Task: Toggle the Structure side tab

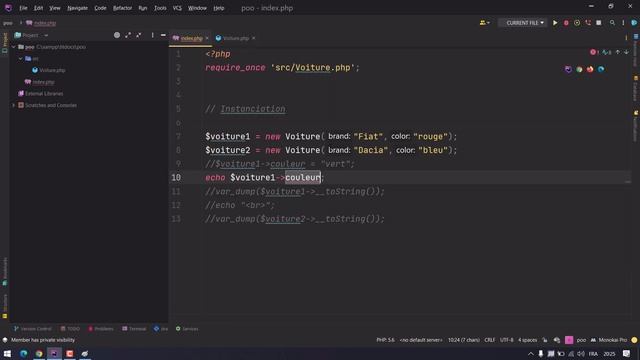Action: point(4,306)
